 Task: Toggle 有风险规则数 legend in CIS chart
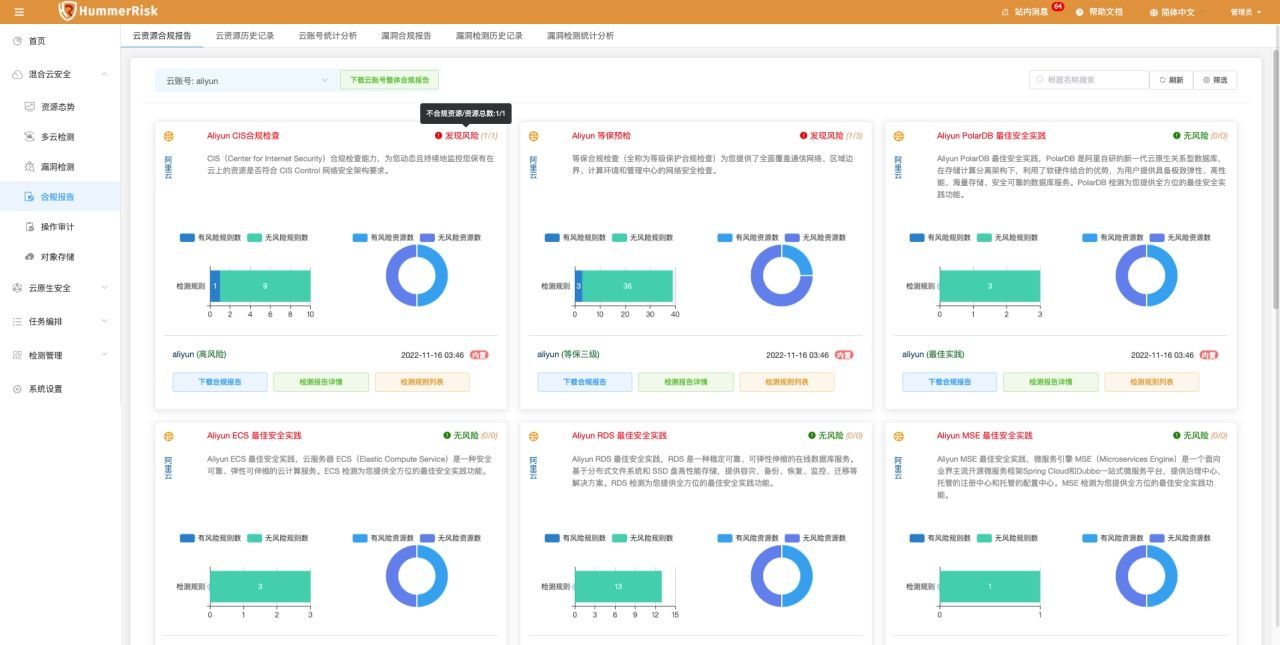pyautogui.click(x=209, y=238)
